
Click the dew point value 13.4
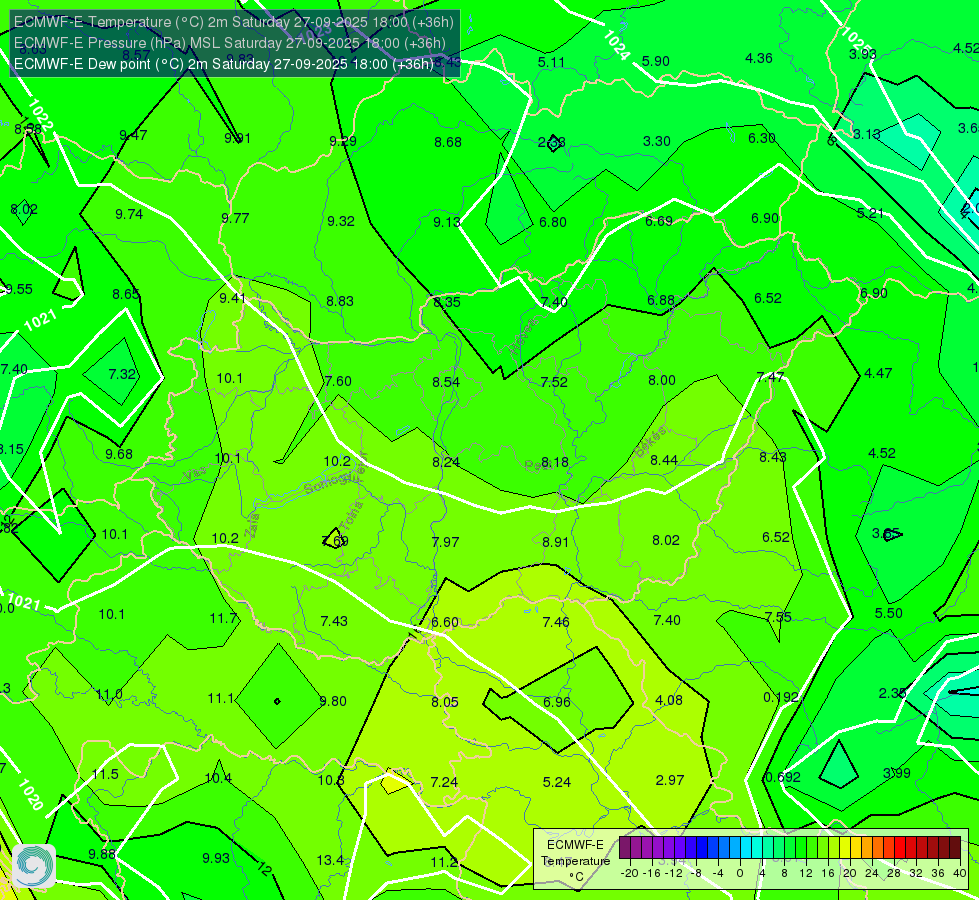[x=330, y=861]
